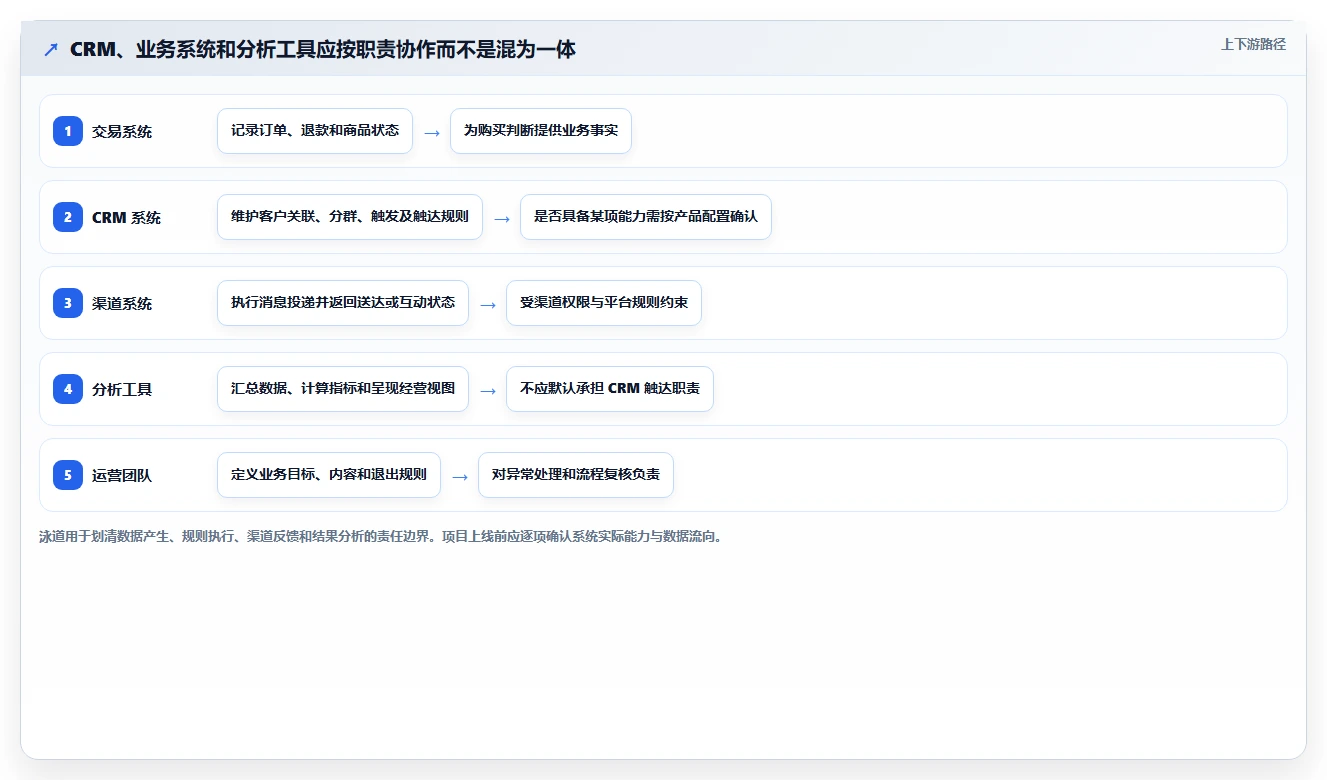Viewport: 1327px width, 780px height.
Task: Click the 记录订单、退款和商品状态 box
Action: point(315,131)
